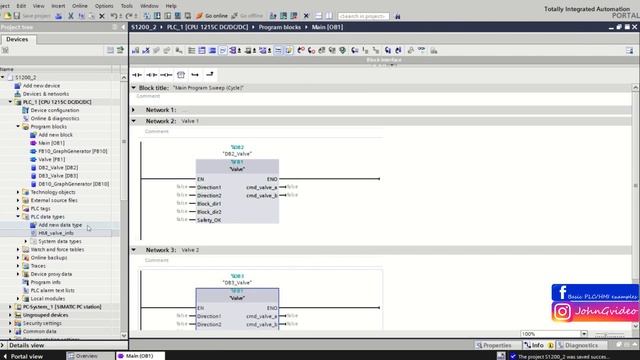Collapse the PLC_1 tree node
Image resolution: width=640 pixels, height=360 pixels.
click(x=10, y=102)
